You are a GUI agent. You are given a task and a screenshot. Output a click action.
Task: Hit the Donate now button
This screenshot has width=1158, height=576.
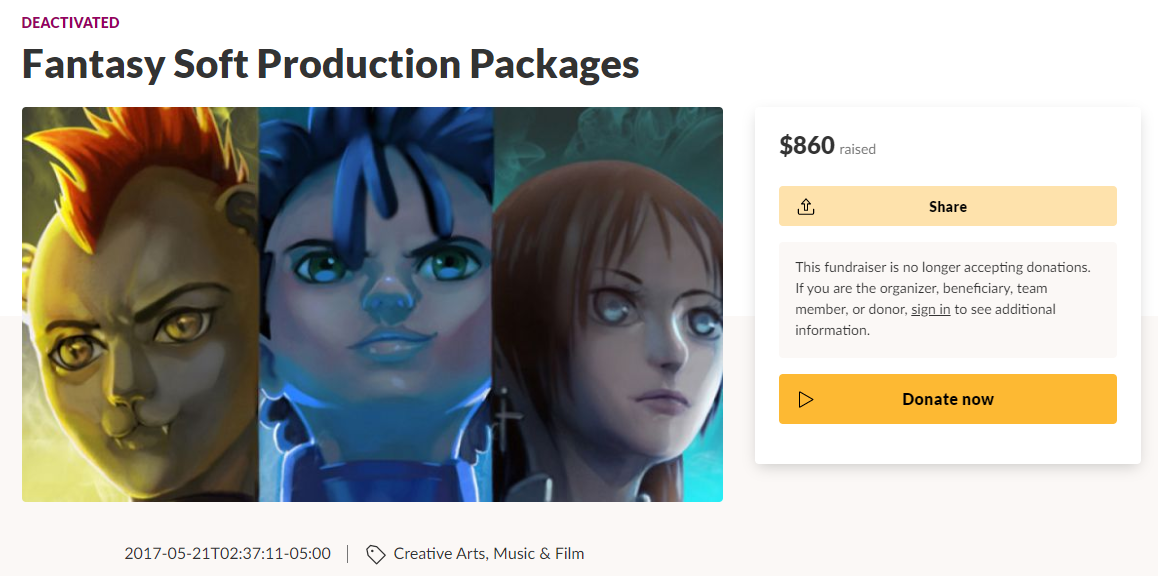[x=948, y=399]
